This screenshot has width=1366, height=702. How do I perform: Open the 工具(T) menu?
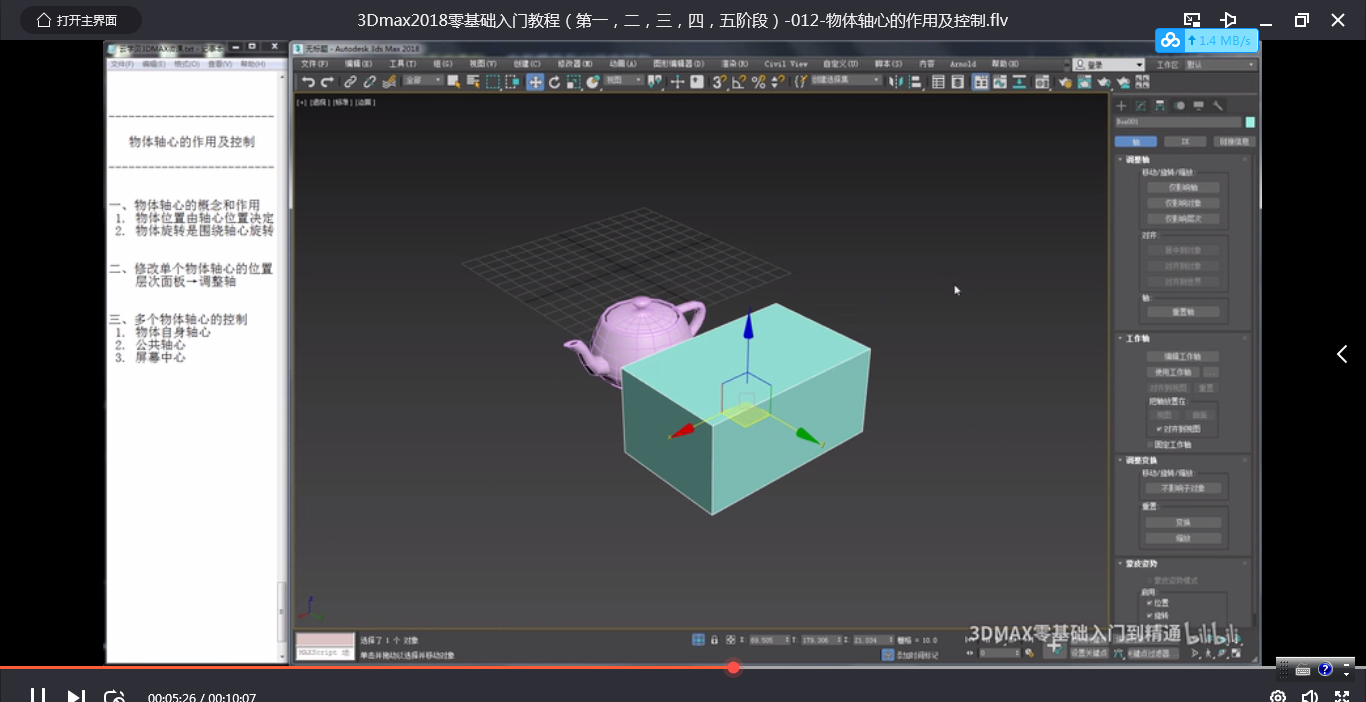402,64
